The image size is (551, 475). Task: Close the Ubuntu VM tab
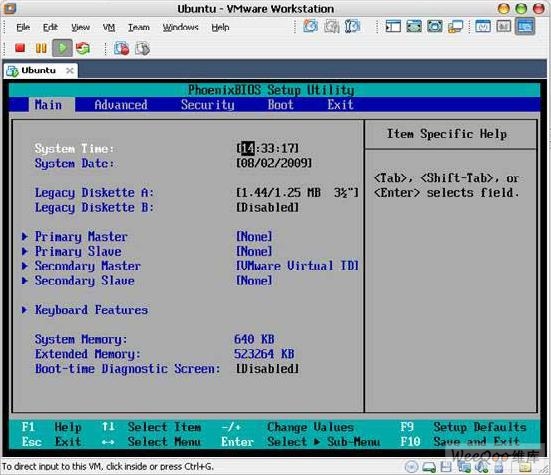coord(70,71)
